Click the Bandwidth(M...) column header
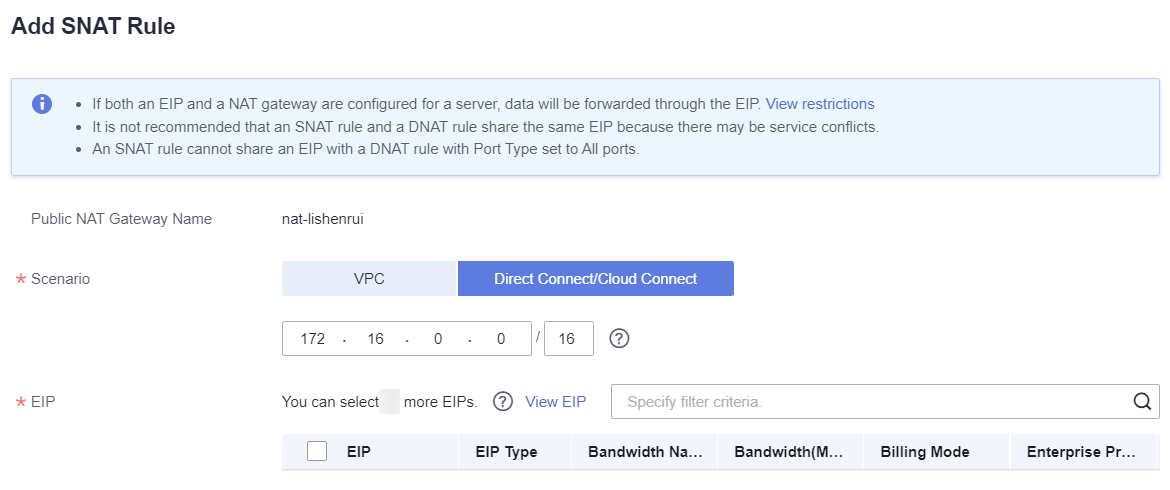The height and width of the screenshot is (490, 1170). pyautogui.click(x=789, y=452)
